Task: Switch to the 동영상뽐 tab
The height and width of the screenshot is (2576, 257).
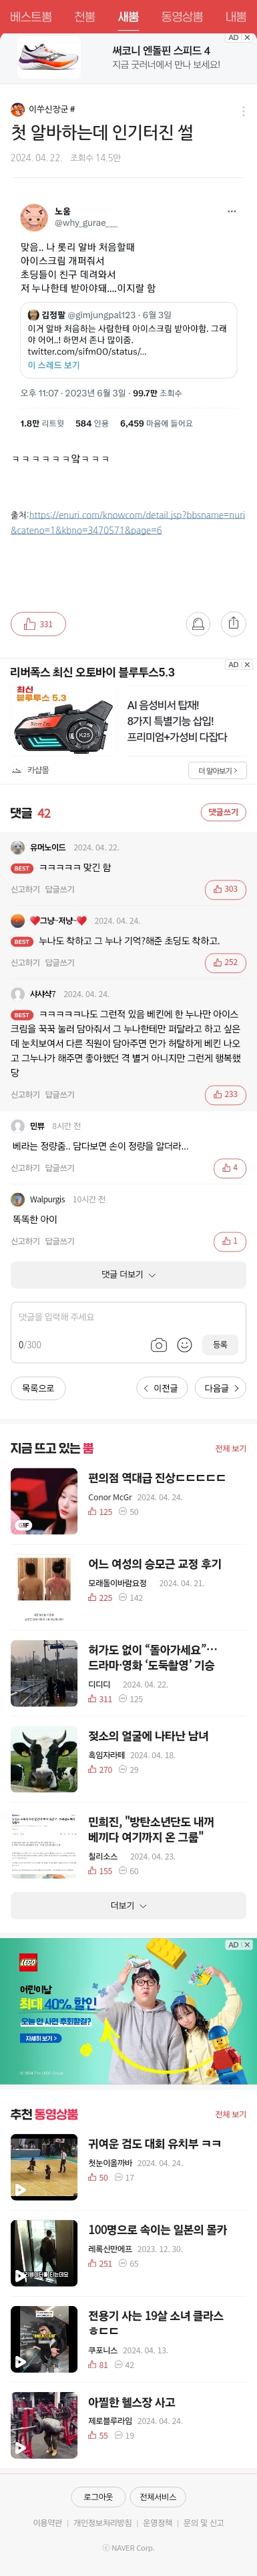Action: coord(182,17)
